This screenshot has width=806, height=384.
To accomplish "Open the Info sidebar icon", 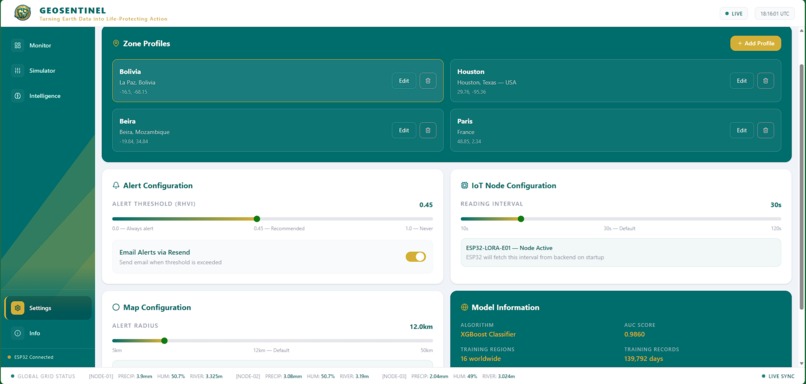I will click(x=18, y=333).
